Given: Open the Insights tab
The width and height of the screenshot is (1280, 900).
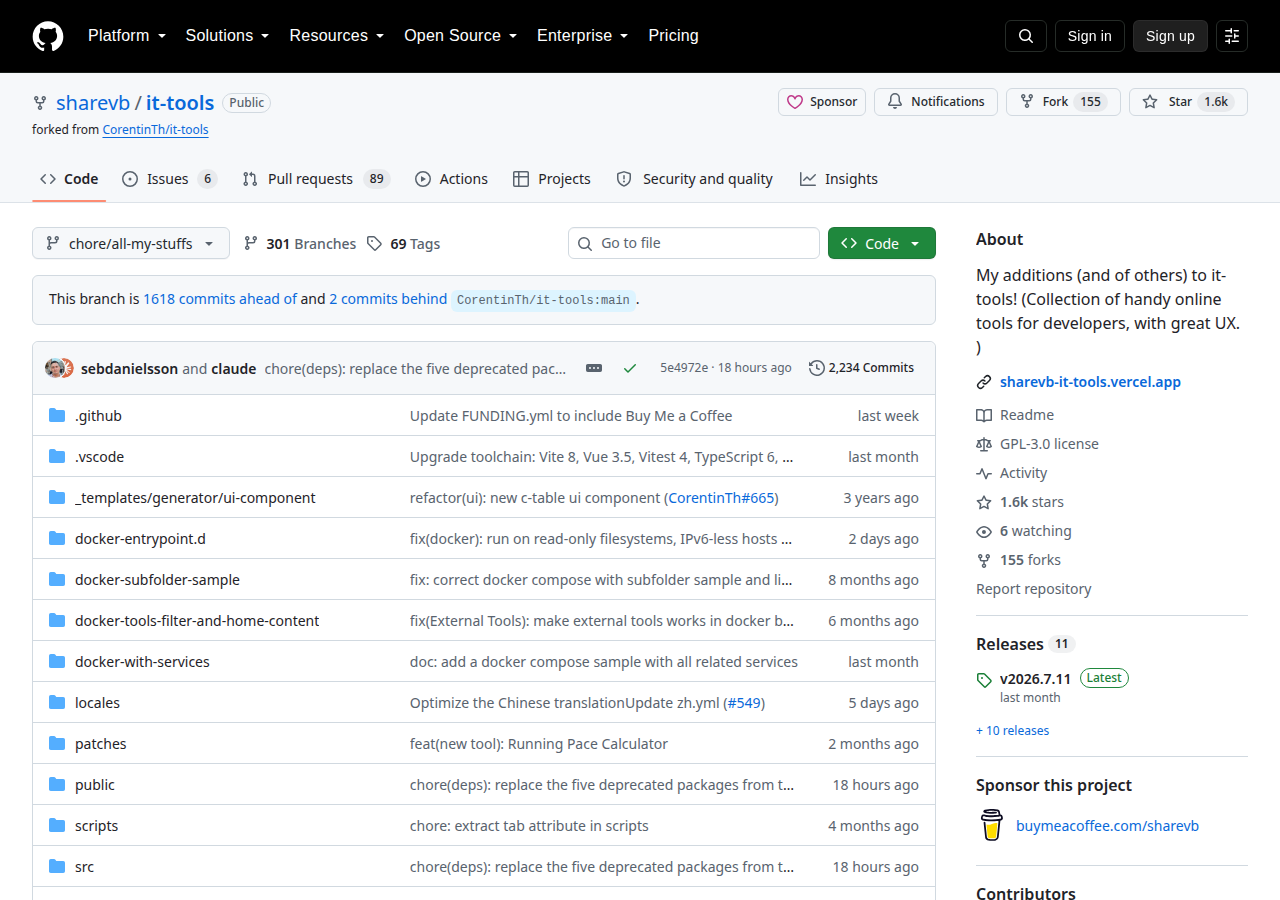Looking at the screenshot, I should [839, 179].
